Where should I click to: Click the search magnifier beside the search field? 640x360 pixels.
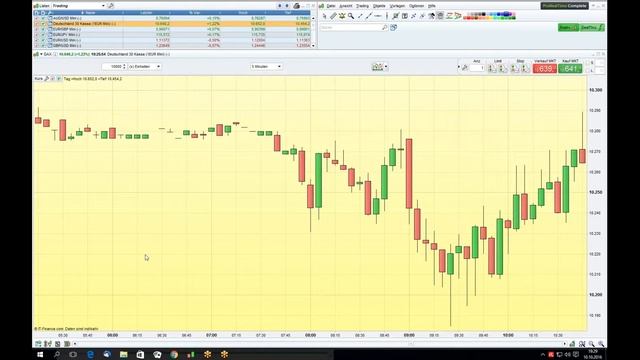click(x=384, y=27)
